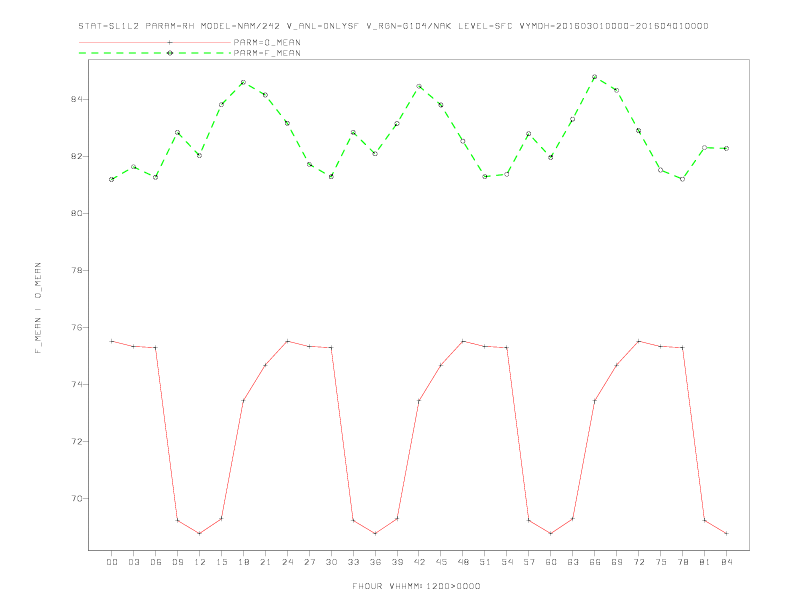The height and width of the screenshot is (612, 792).
Task: Click the FHOUR VHHMM:1200>0000 x-axis title
Action: point(416,586)
